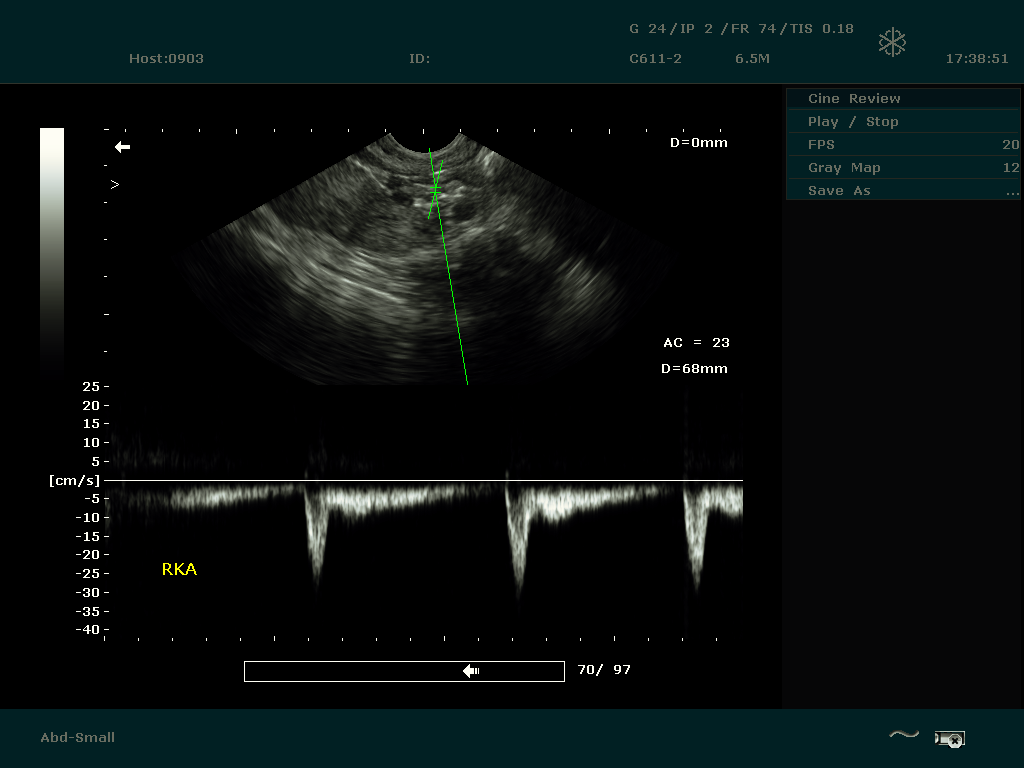Click the cine playback arrow indicator
The width and height of the screenshot is (1024, 768).
[x=471, y=671]
